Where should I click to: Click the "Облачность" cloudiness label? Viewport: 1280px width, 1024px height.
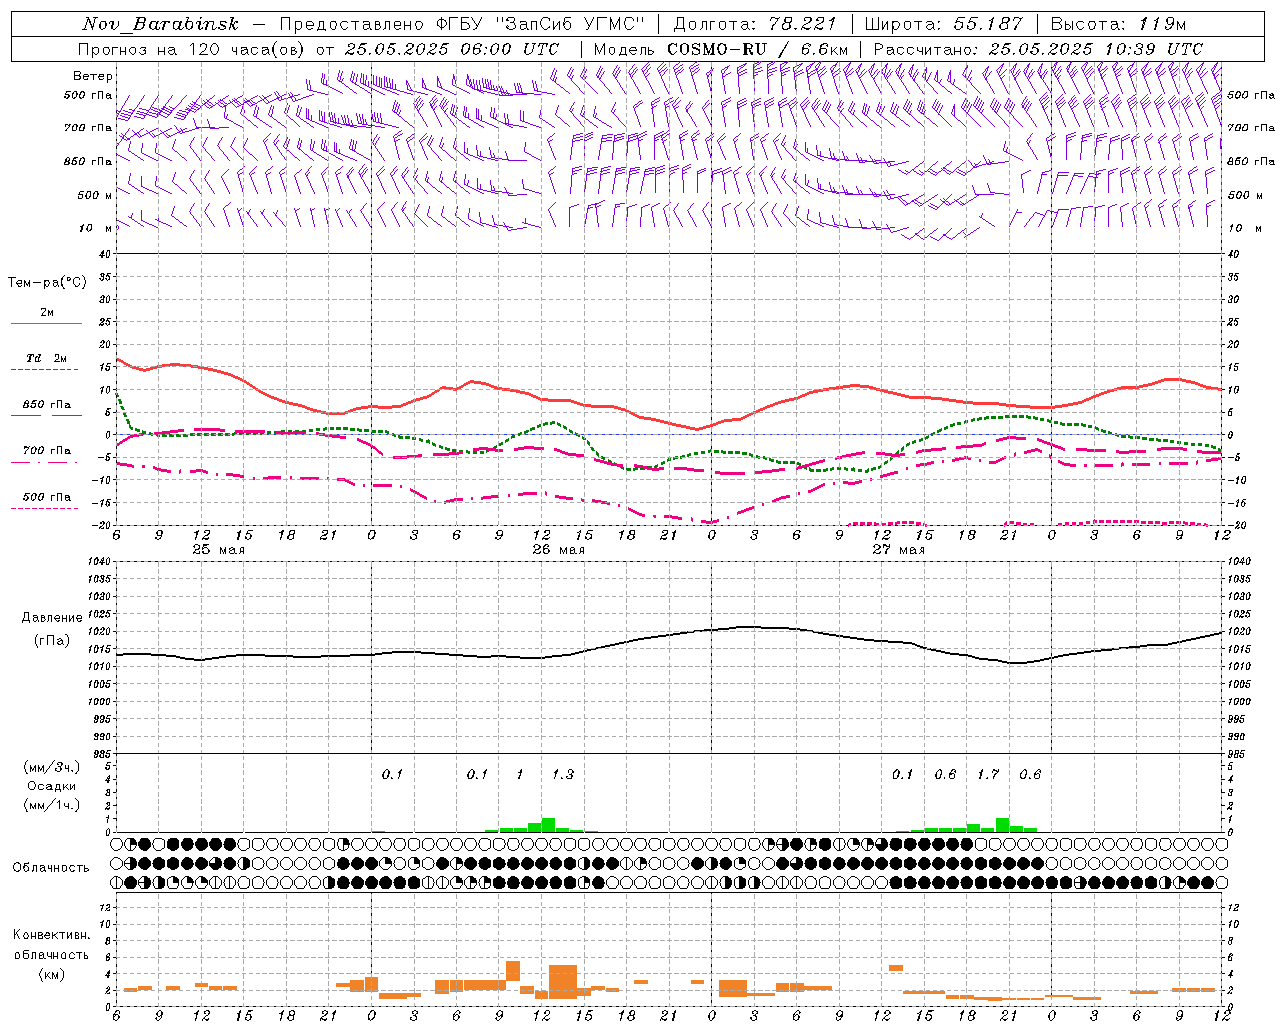coord(51,868)
